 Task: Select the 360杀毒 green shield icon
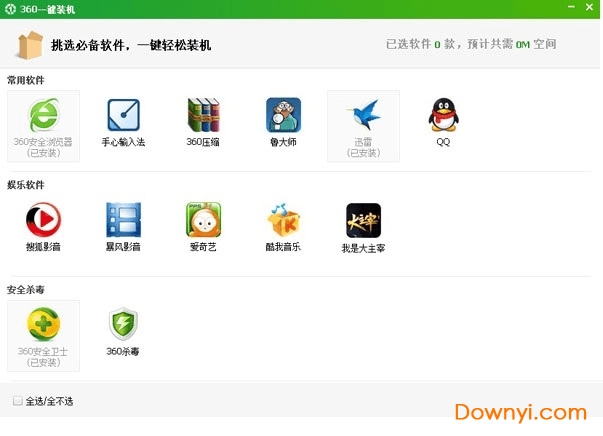pos(123,324)
